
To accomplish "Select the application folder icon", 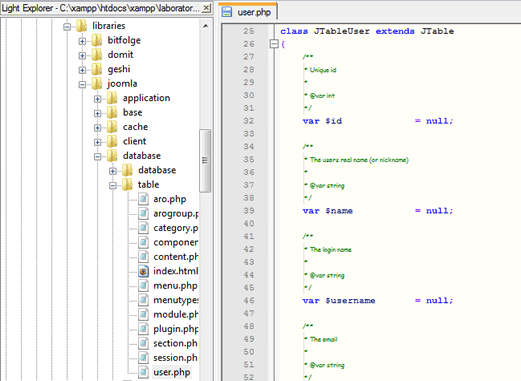I will click(x=112, y=98).
